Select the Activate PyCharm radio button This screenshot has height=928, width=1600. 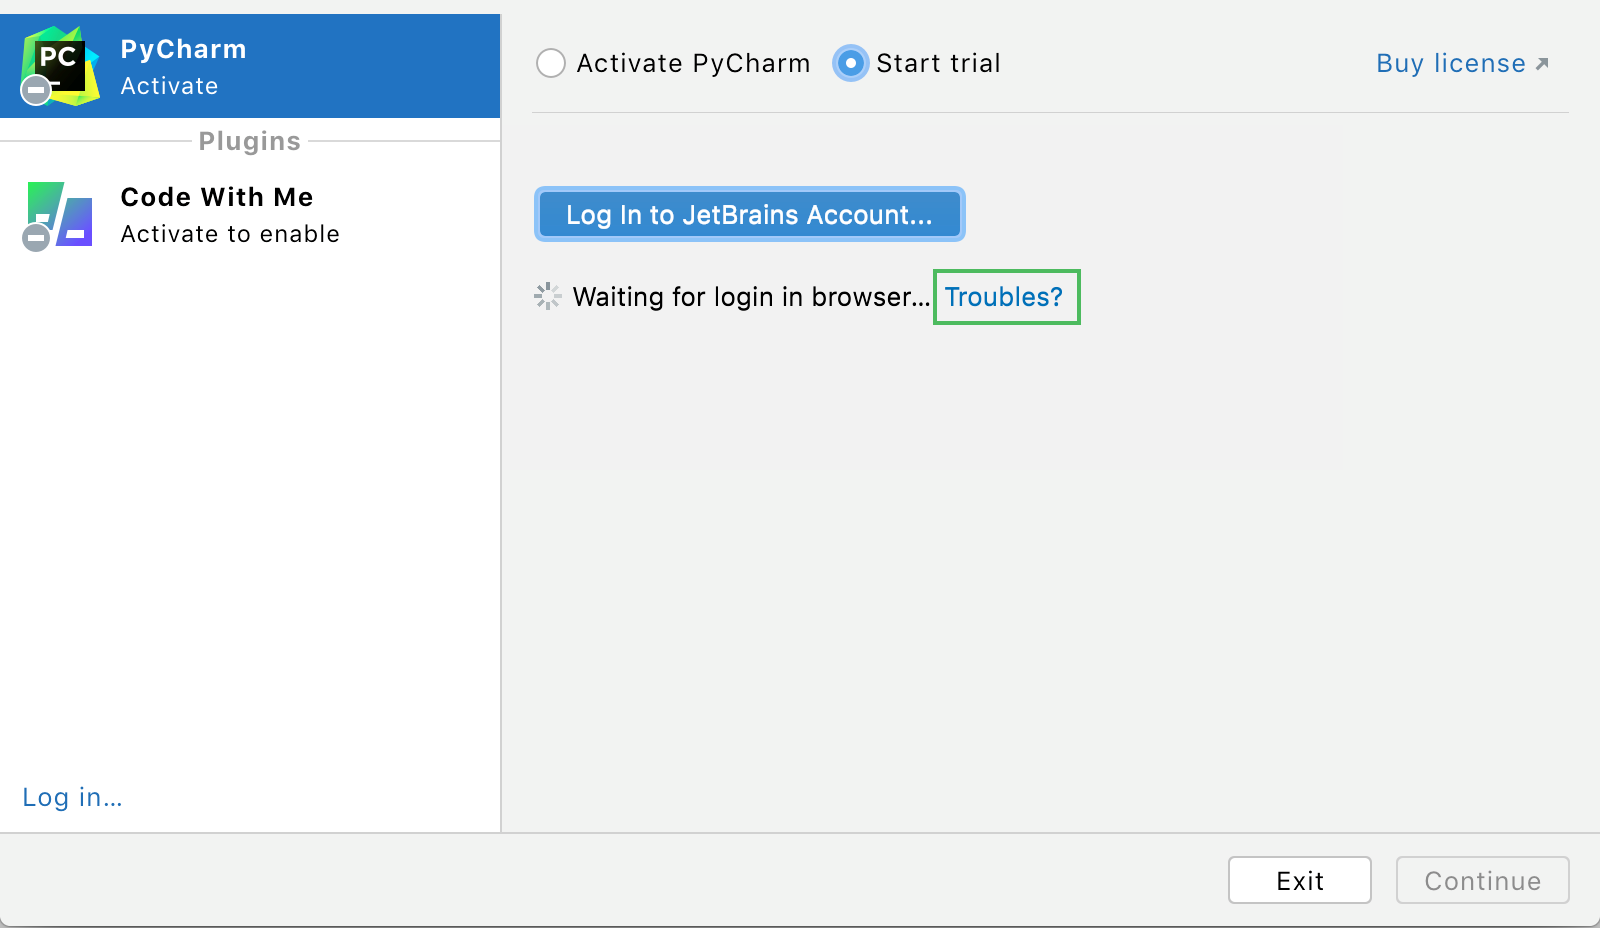click(551, 63)
